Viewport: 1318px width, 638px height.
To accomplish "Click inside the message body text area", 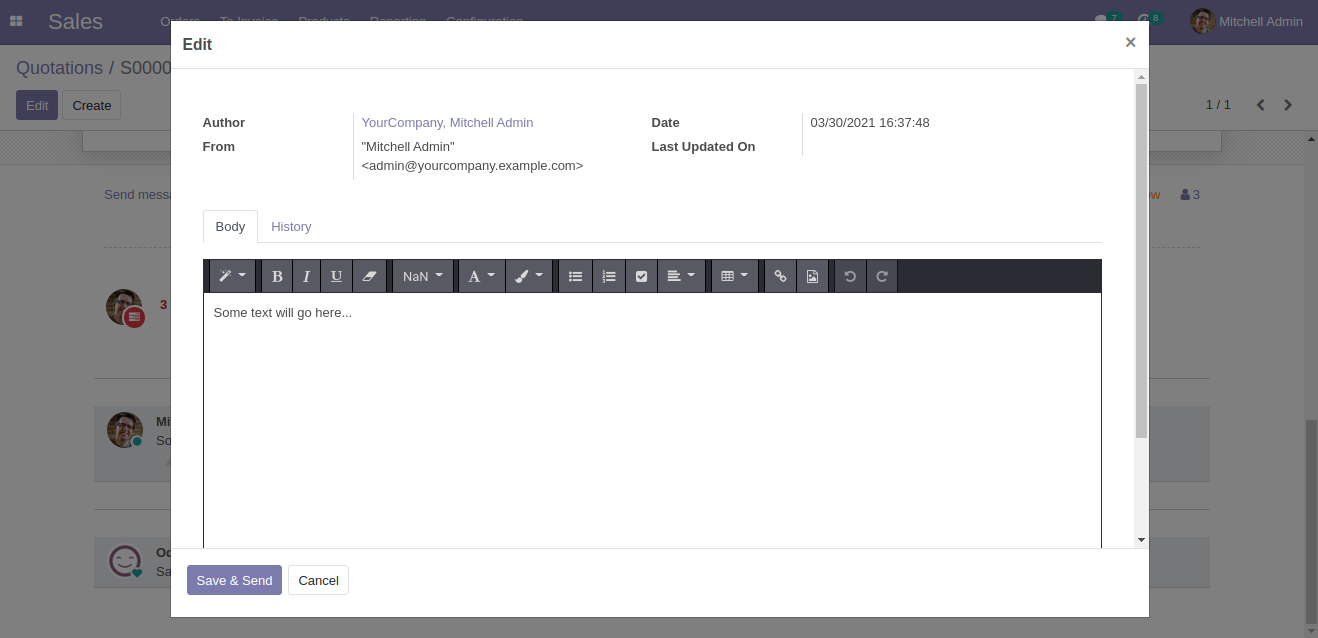I will point(652,420).
